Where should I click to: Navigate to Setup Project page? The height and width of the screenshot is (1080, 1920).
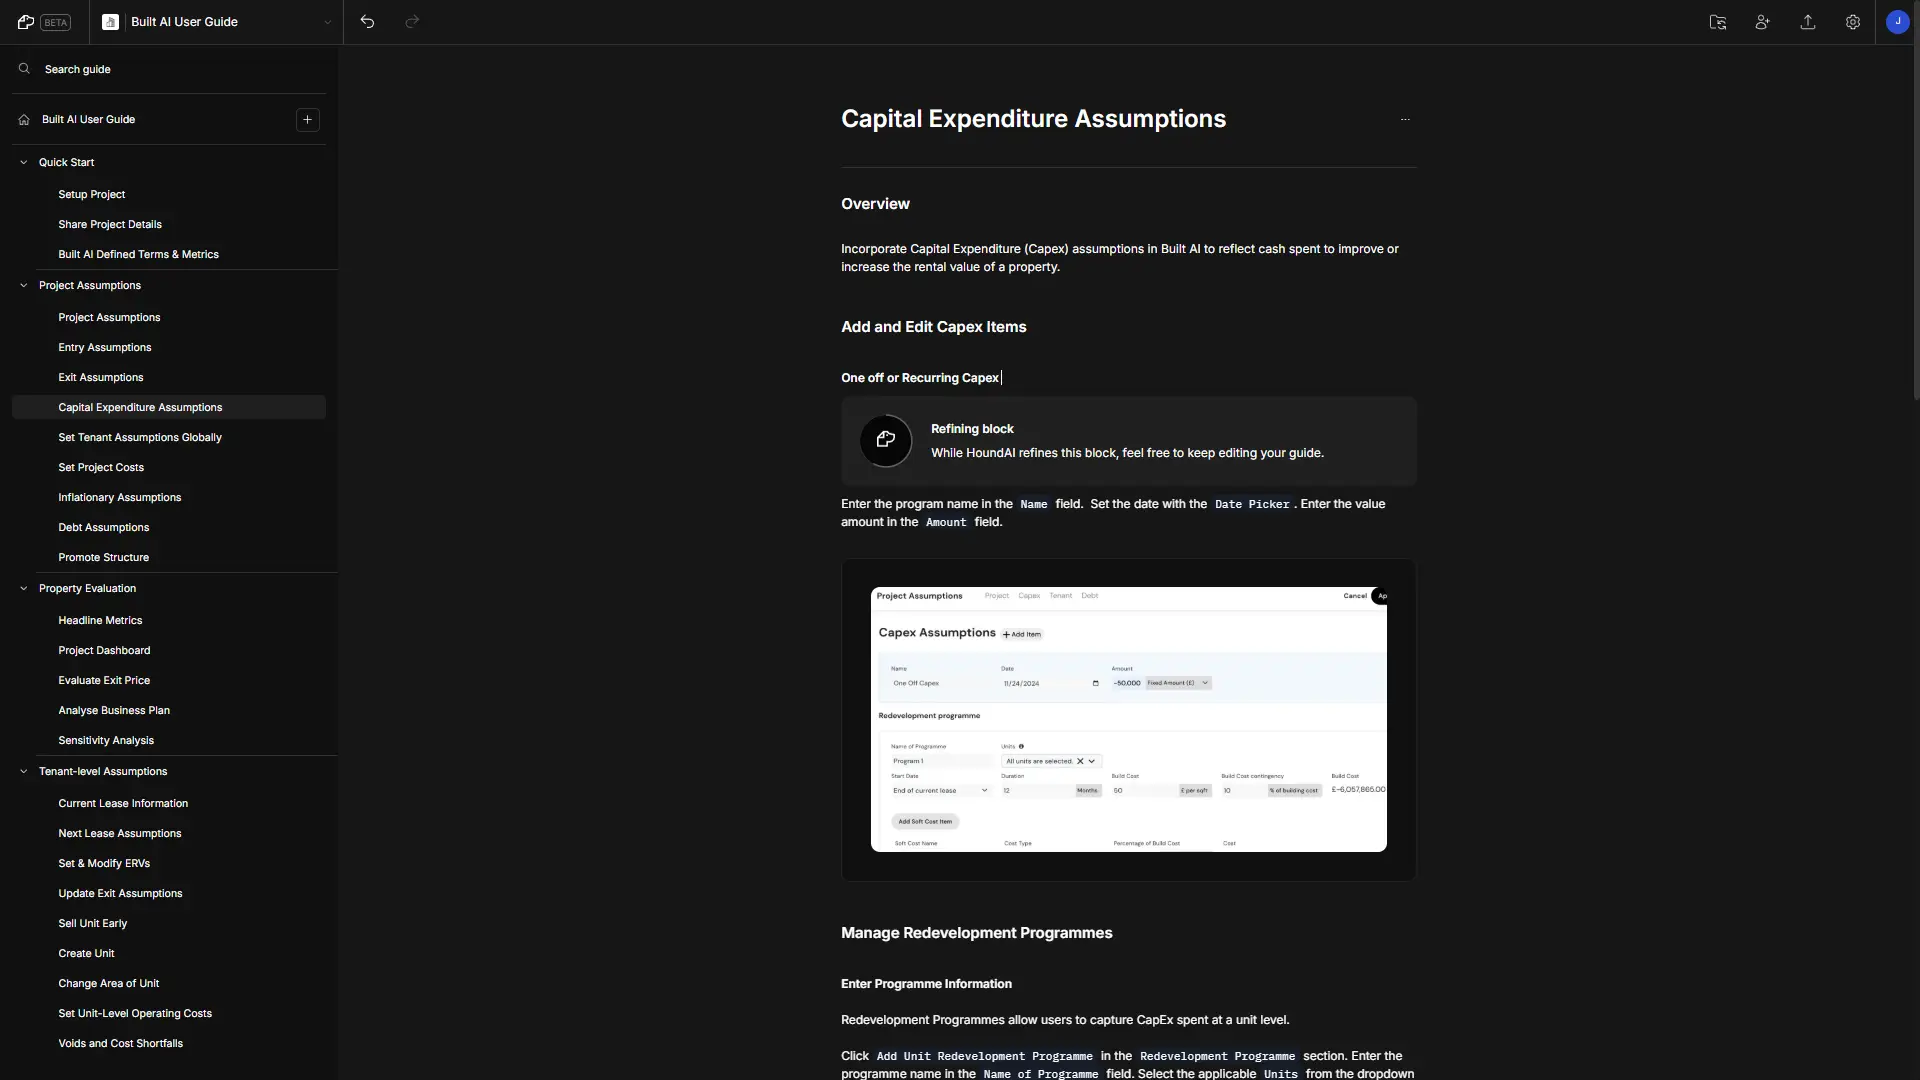[x=91, y=194]
